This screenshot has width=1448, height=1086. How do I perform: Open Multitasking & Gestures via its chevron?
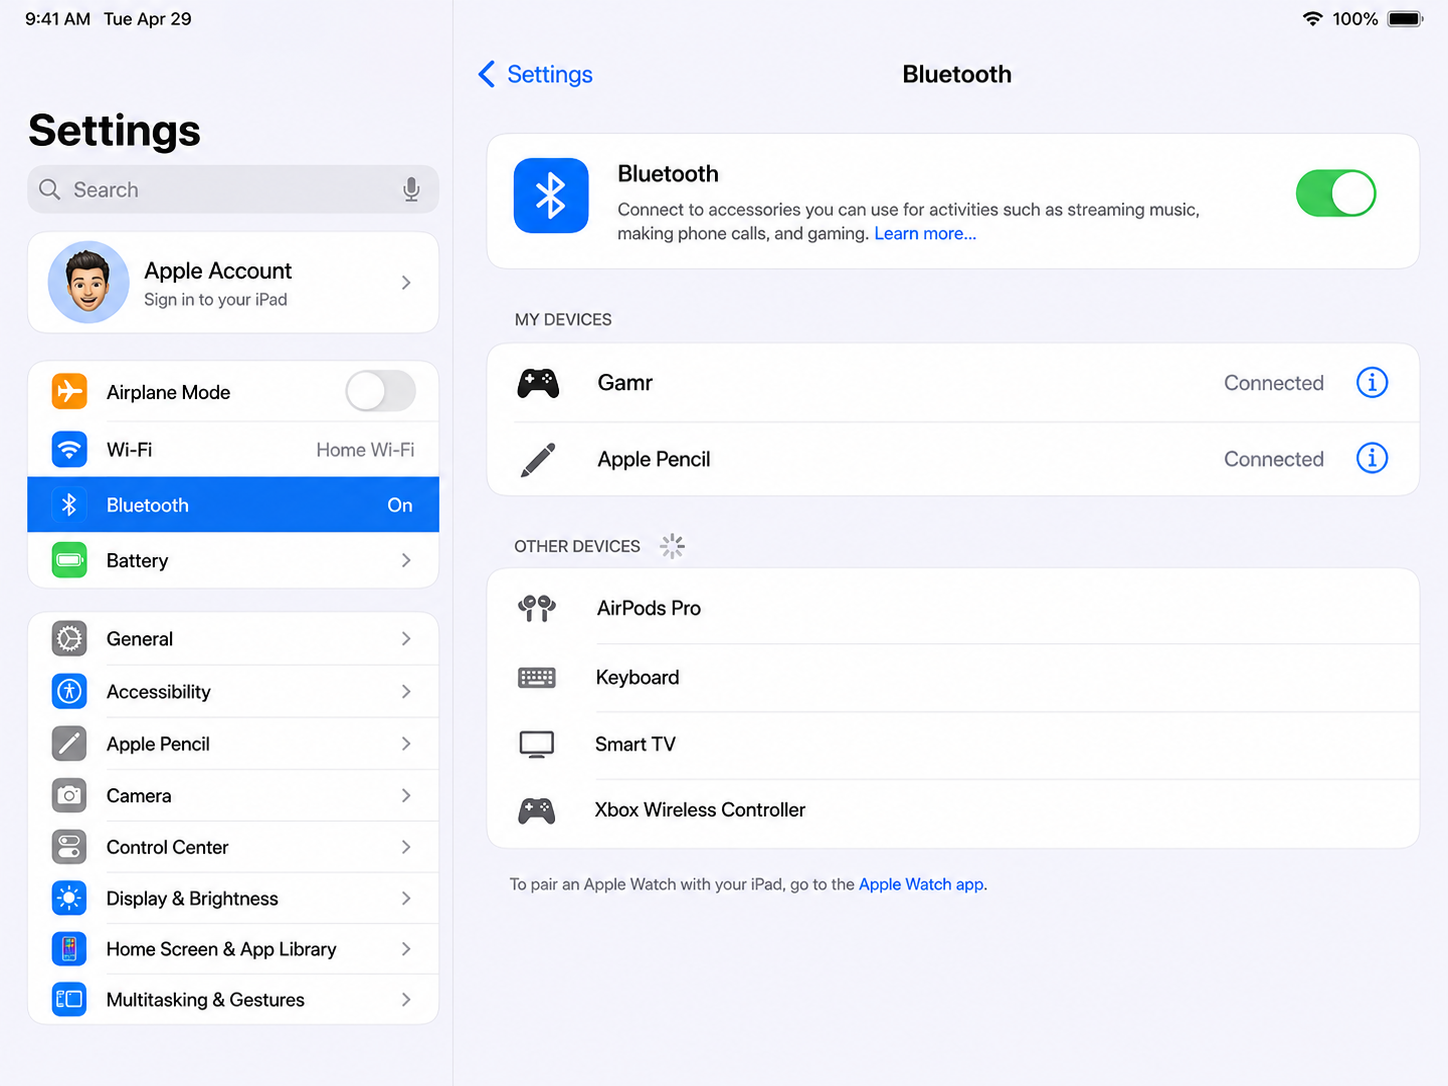click(406, 999)
